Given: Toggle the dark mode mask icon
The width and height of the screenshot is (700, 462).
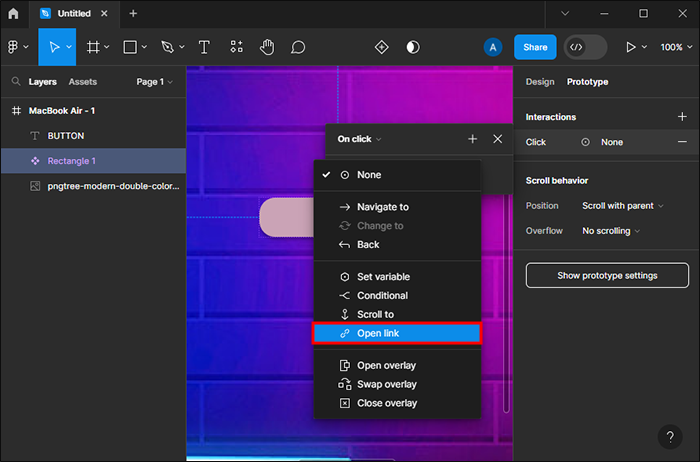Looking at the screenshot, I should (x=413, y=47).
